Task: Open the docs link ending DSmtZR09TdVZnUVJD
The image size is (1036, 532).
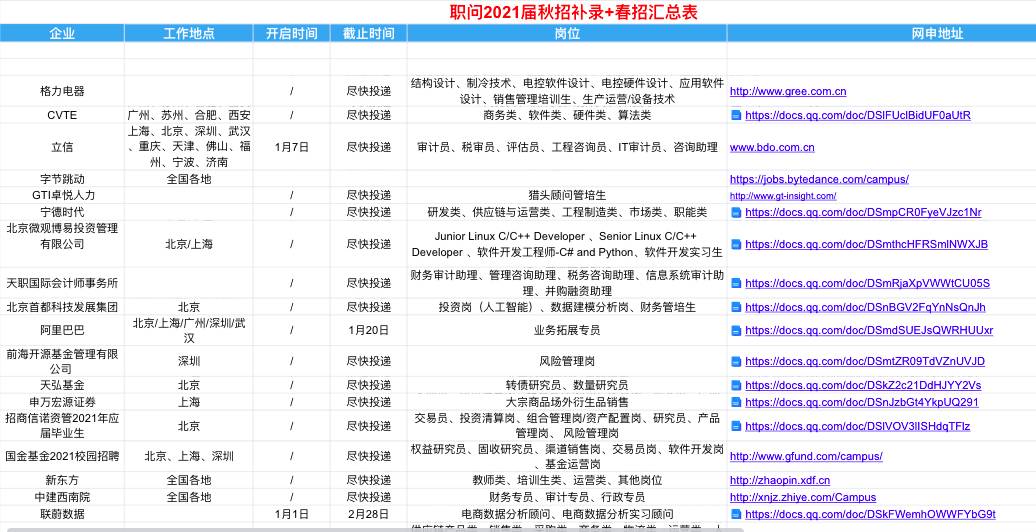Action: [865, 361]
